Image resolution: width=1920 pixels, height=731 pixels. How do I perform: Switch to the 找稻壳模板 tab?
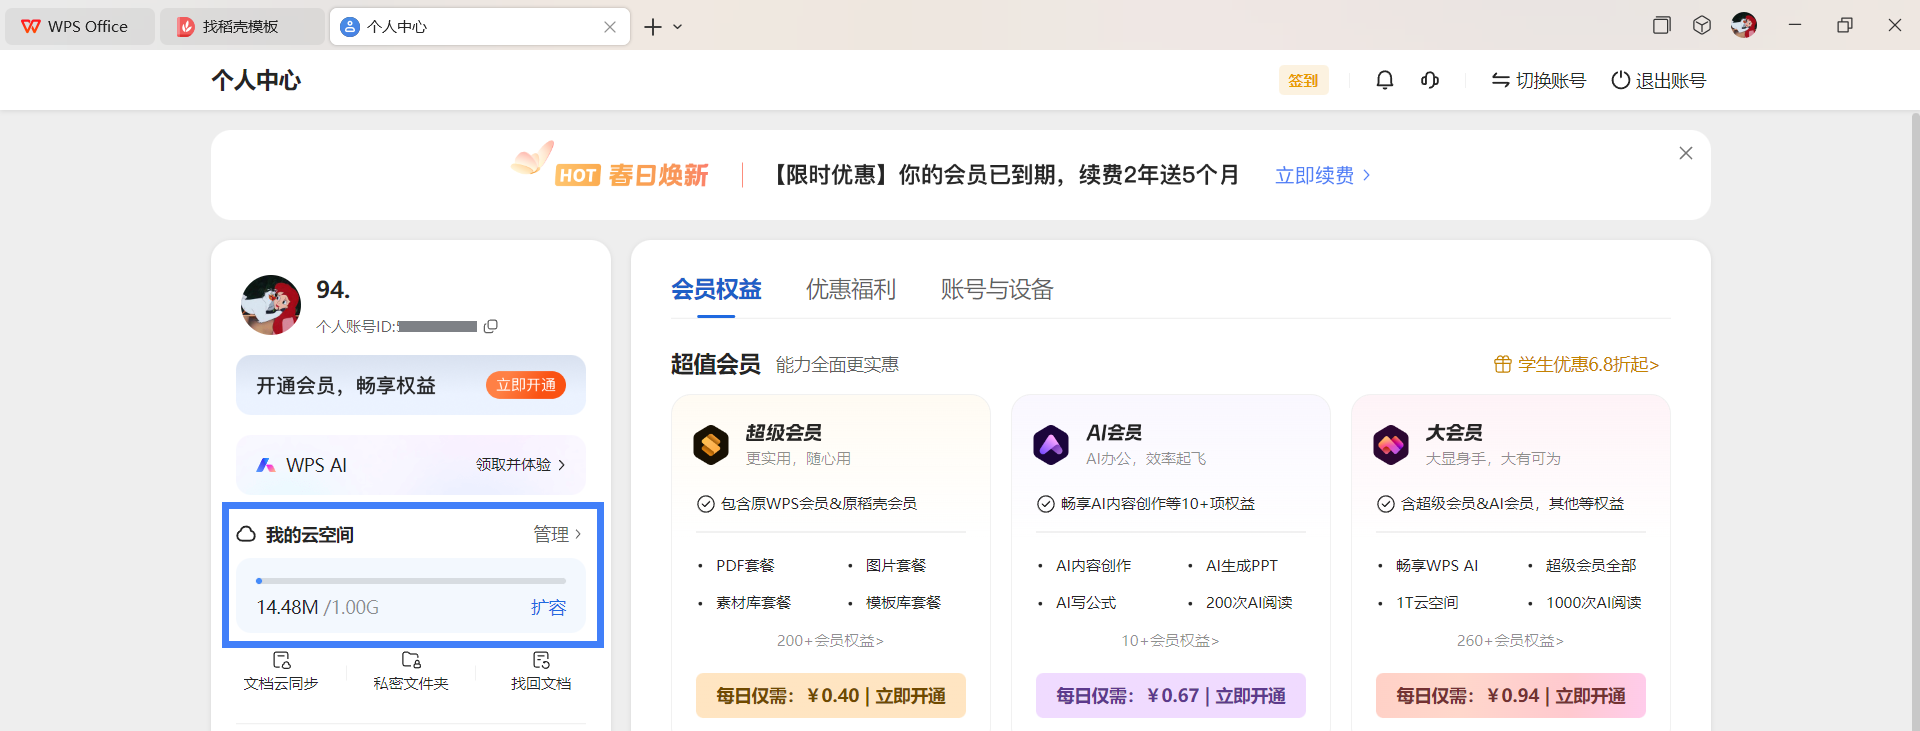click(x=242, y=27)
